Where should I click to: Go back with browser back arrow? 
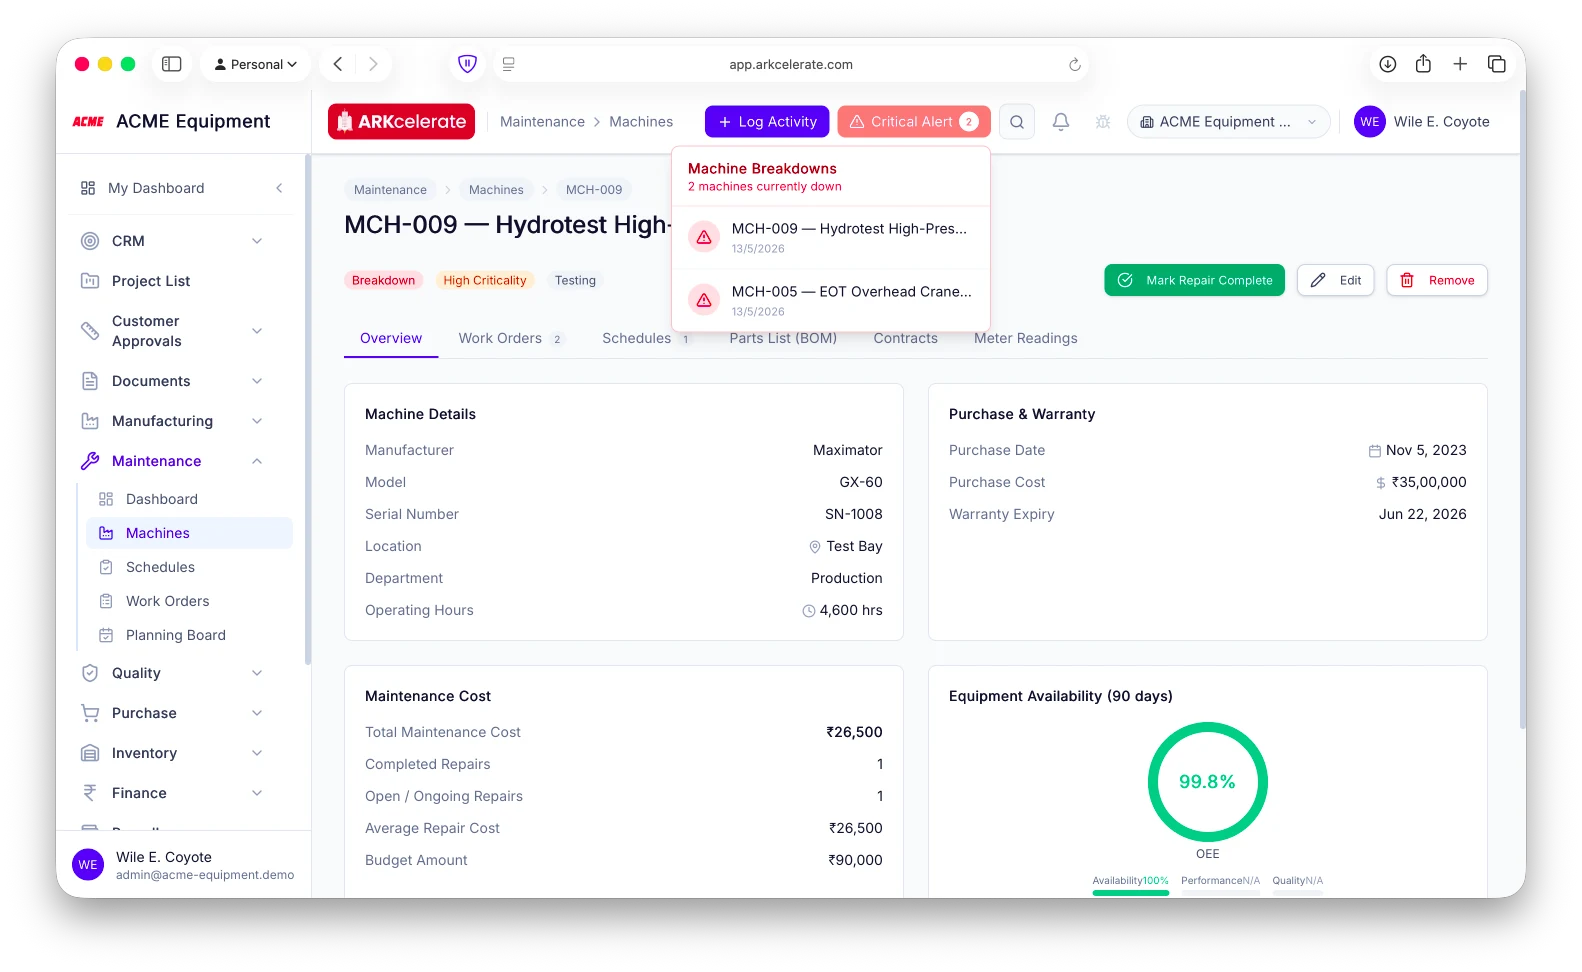[338, 64]
